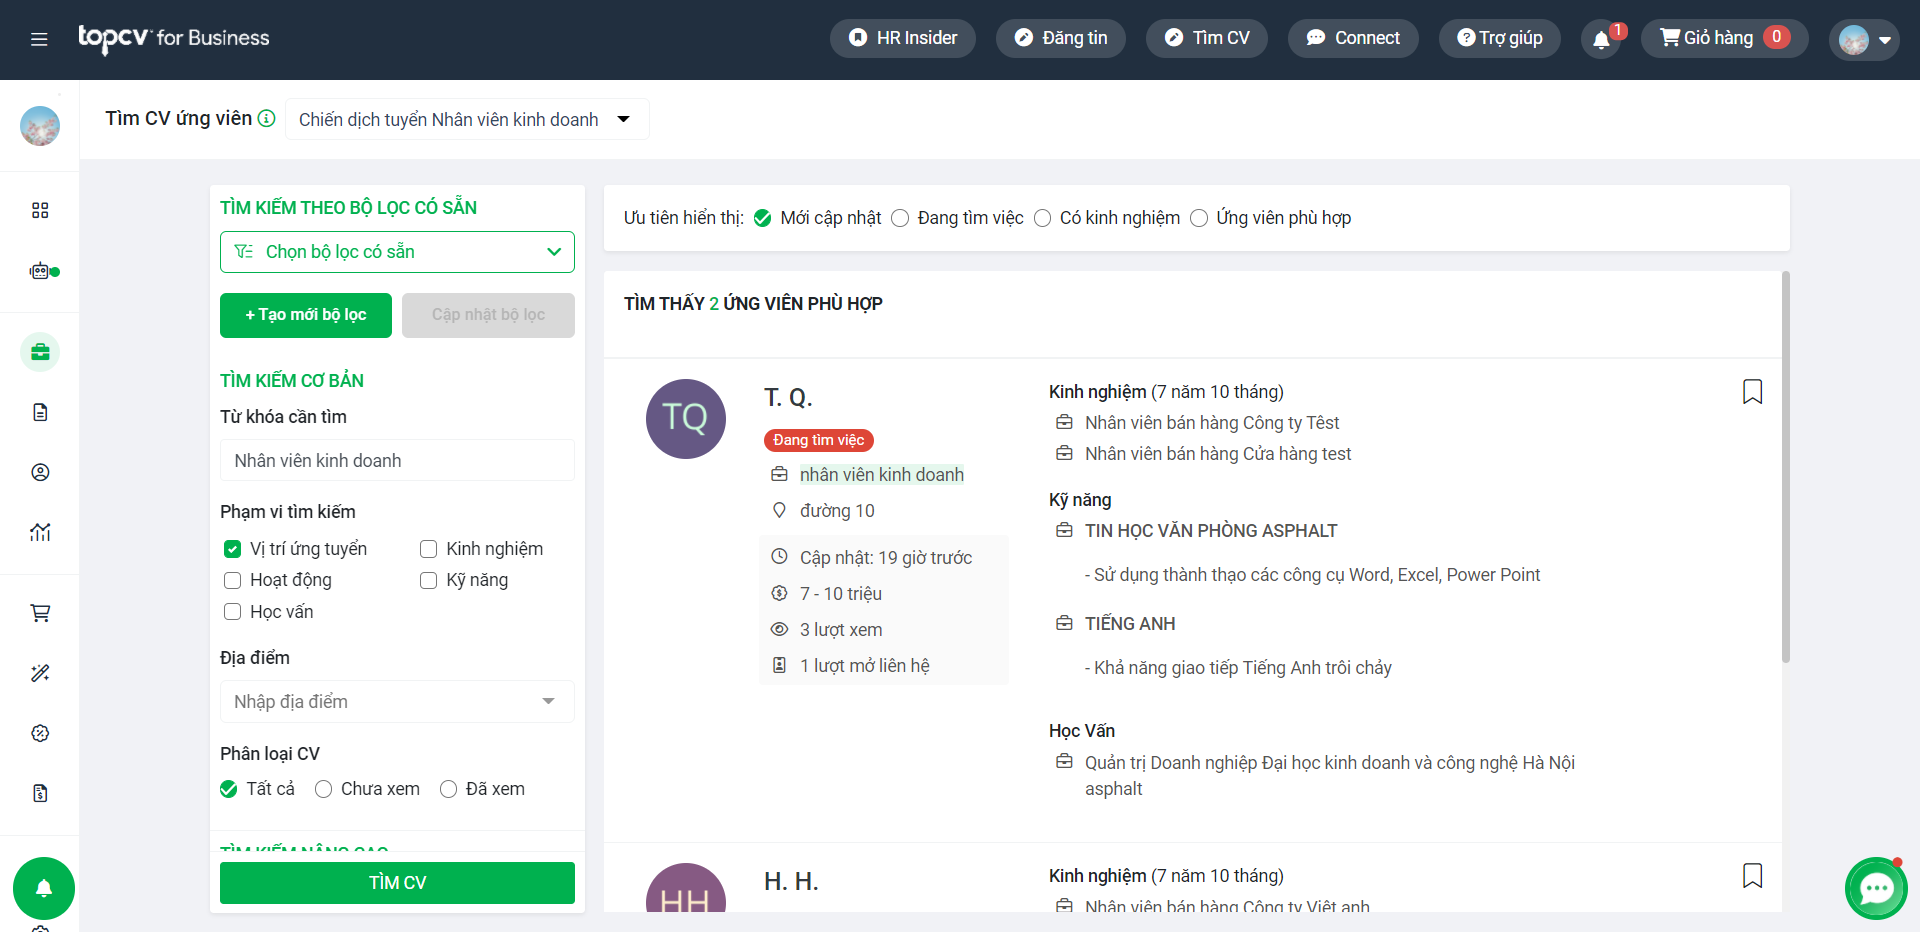Open the invoice document icon in sidebar
Screen dimensions: 1920x933
(40, 793)
